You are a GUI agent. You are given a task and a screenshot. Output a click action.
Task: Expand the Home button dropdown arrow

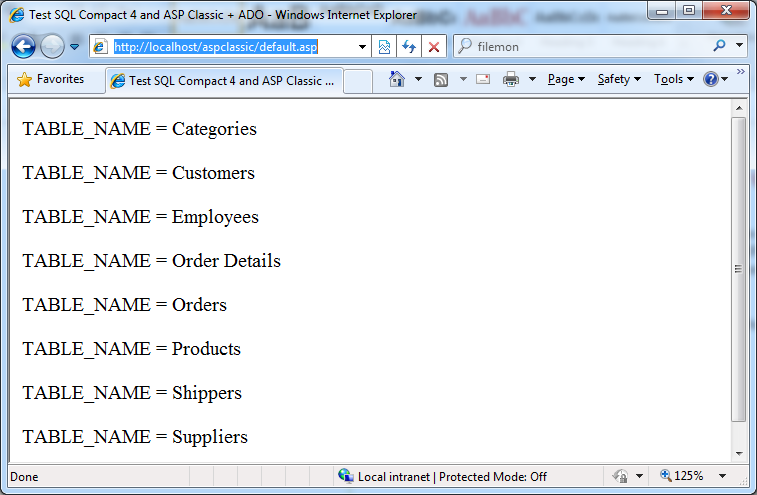(419, 79)
